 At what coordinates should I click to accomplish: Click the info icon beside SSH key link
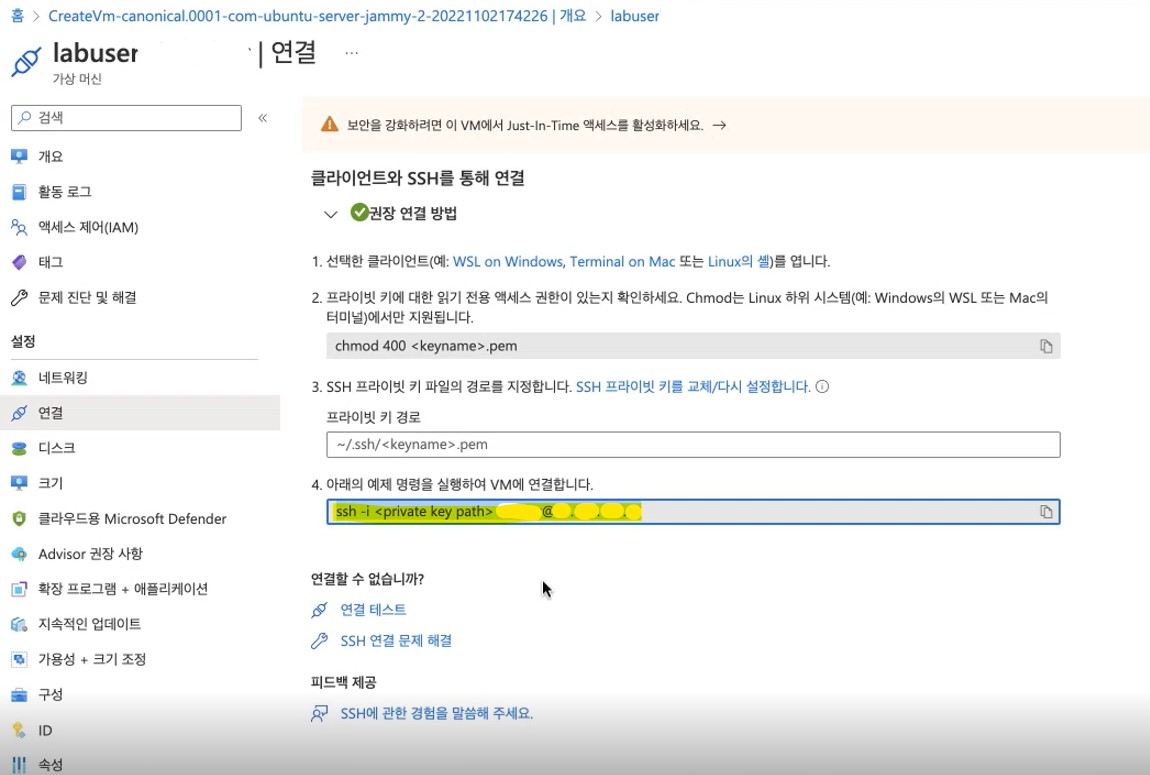(x=823, y=387)
